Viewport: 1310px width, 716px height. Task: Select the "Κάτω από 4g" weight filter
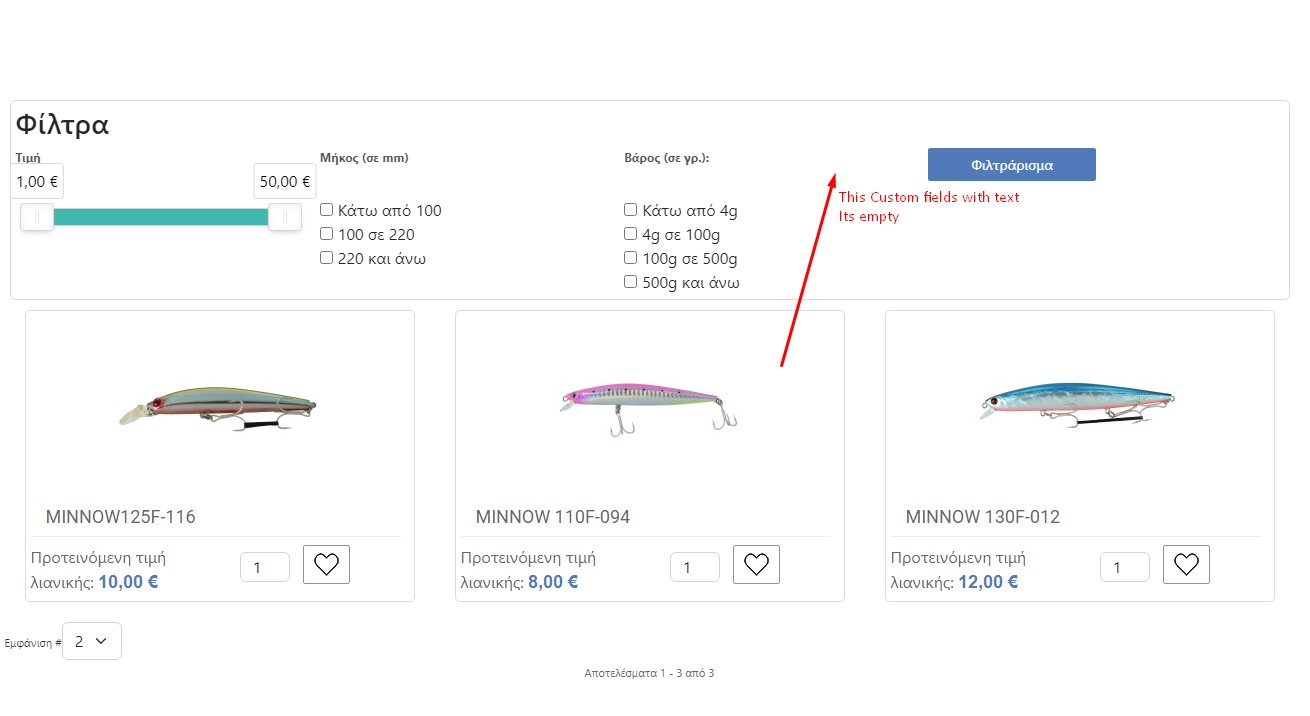tap(631, 210)
